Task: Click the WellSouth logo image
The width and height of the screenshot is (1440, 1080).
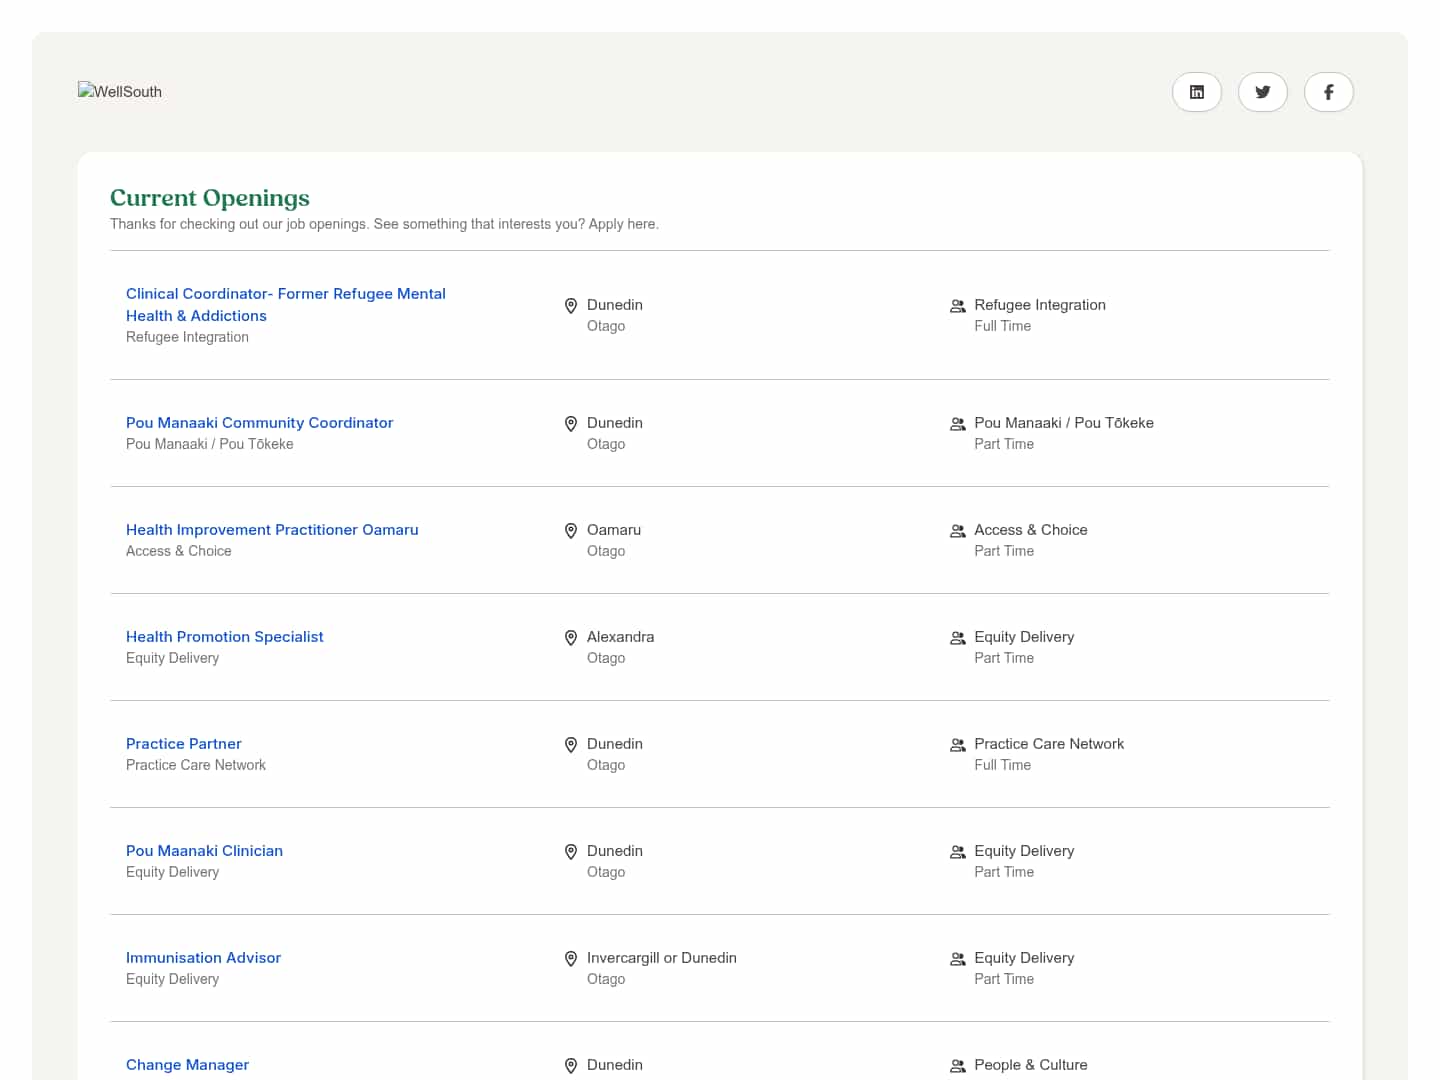Action: point(120,91)
